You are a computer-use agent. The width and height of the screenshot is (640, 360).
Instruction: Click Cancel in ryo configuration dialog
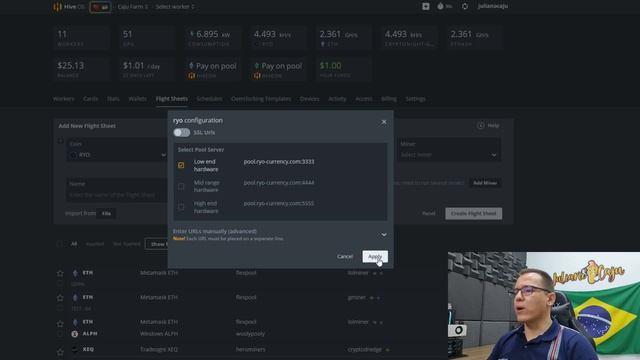[345, 256]
